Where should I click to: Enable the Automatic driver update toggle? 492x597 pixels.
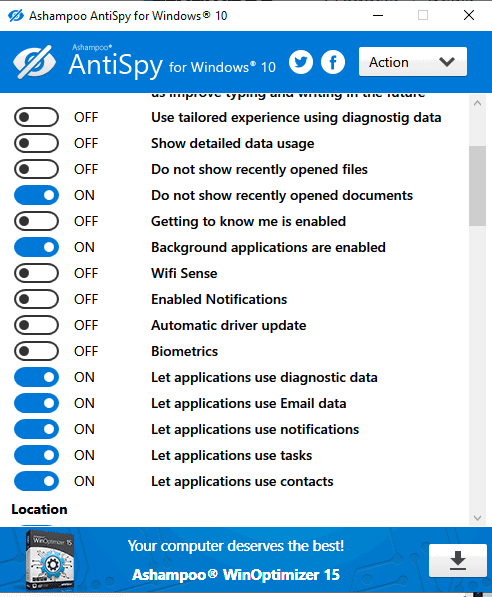(x=37, y=326)
